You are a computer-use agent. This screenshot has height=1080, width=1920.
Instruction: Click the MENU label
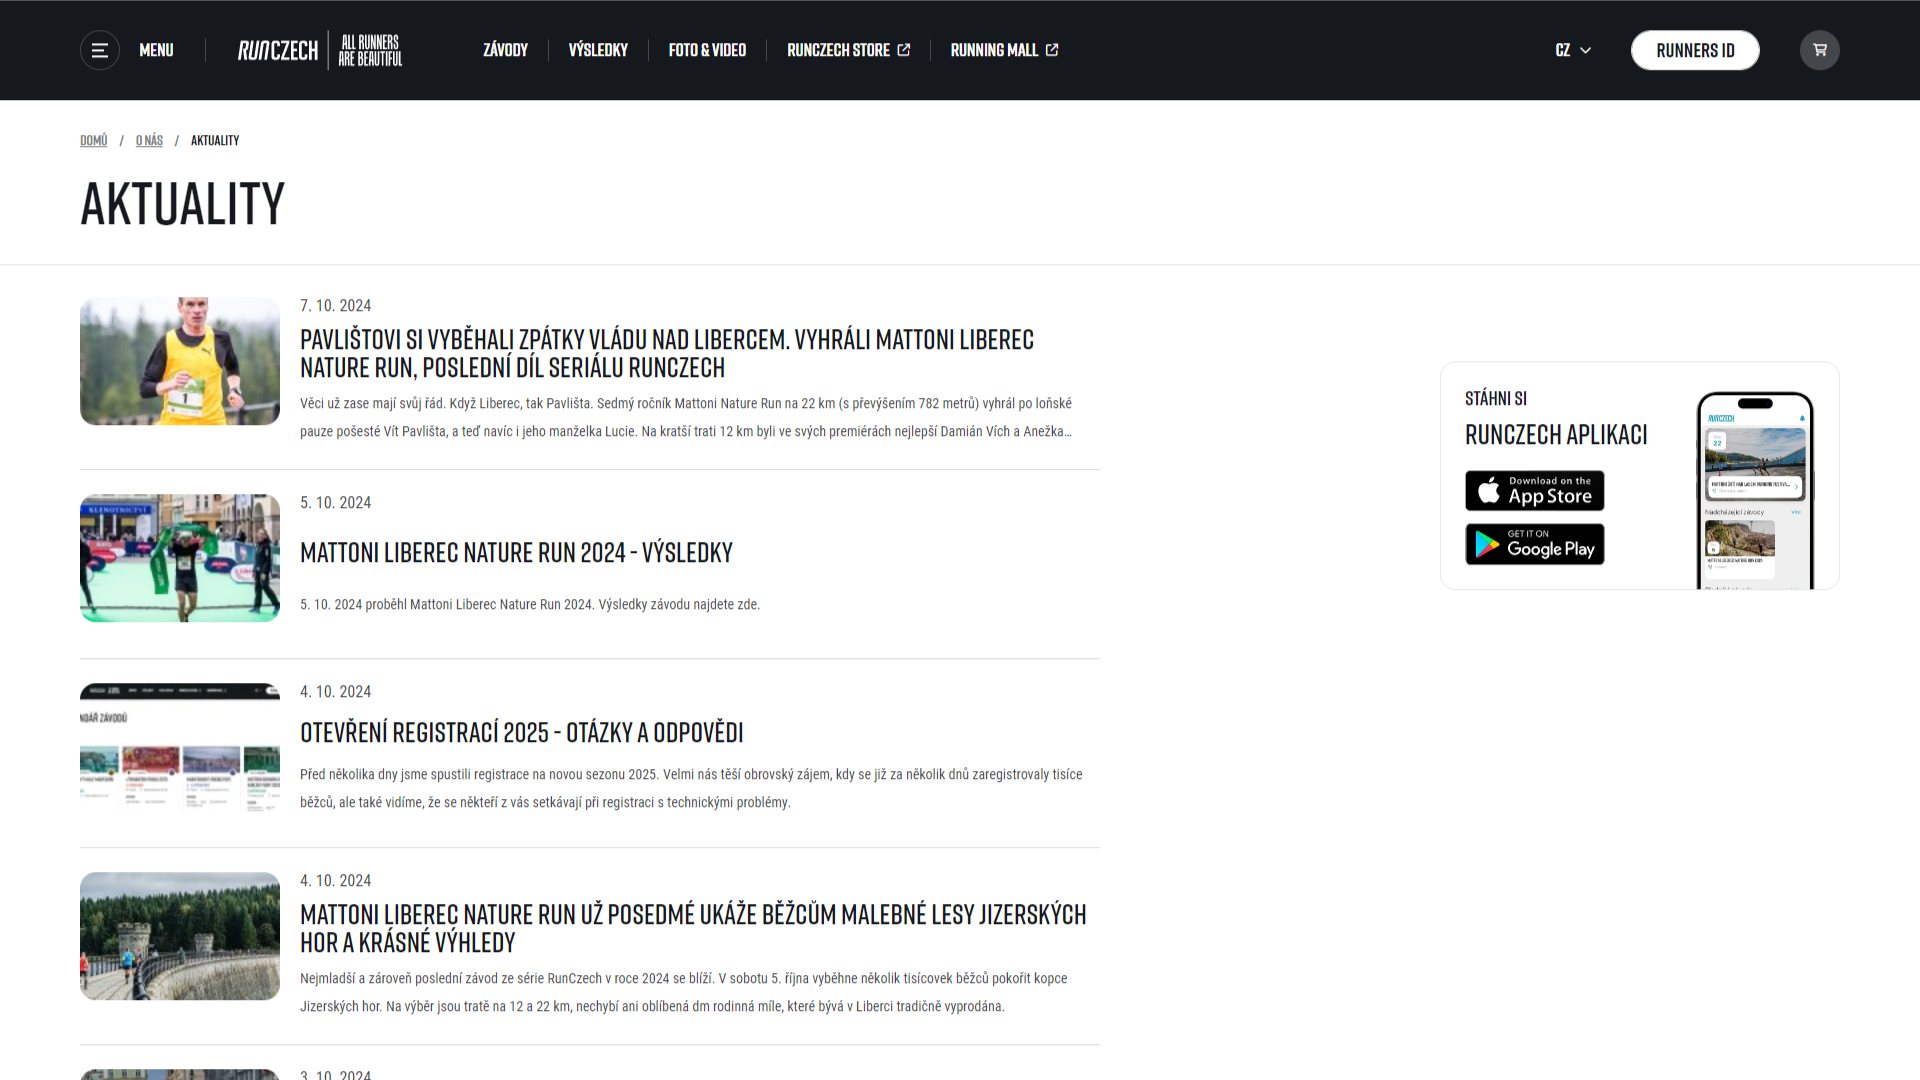(x=156, y=50)
